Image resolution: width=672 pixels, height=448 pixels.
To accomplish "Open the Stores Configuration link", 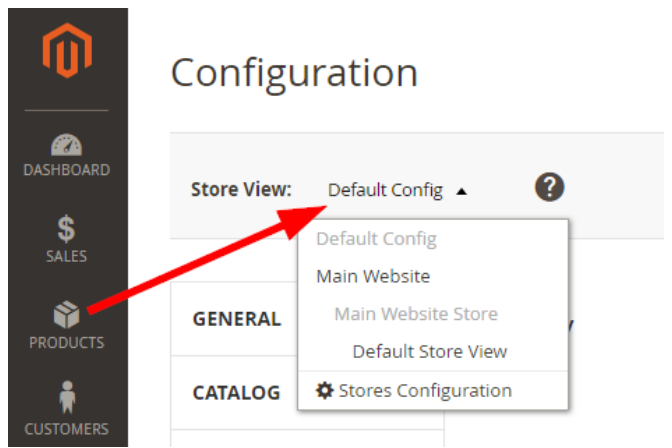I will [425, 390].
